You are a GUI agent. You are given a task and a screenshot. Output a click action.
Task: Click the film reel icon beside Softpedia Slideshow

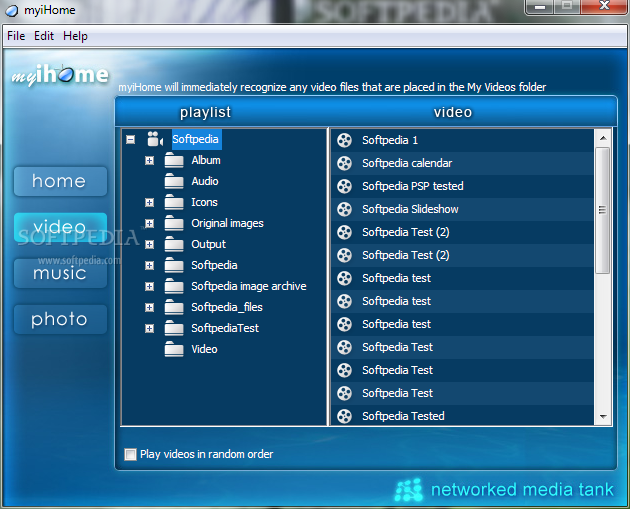pyautogui.click(x=344, y=209)
